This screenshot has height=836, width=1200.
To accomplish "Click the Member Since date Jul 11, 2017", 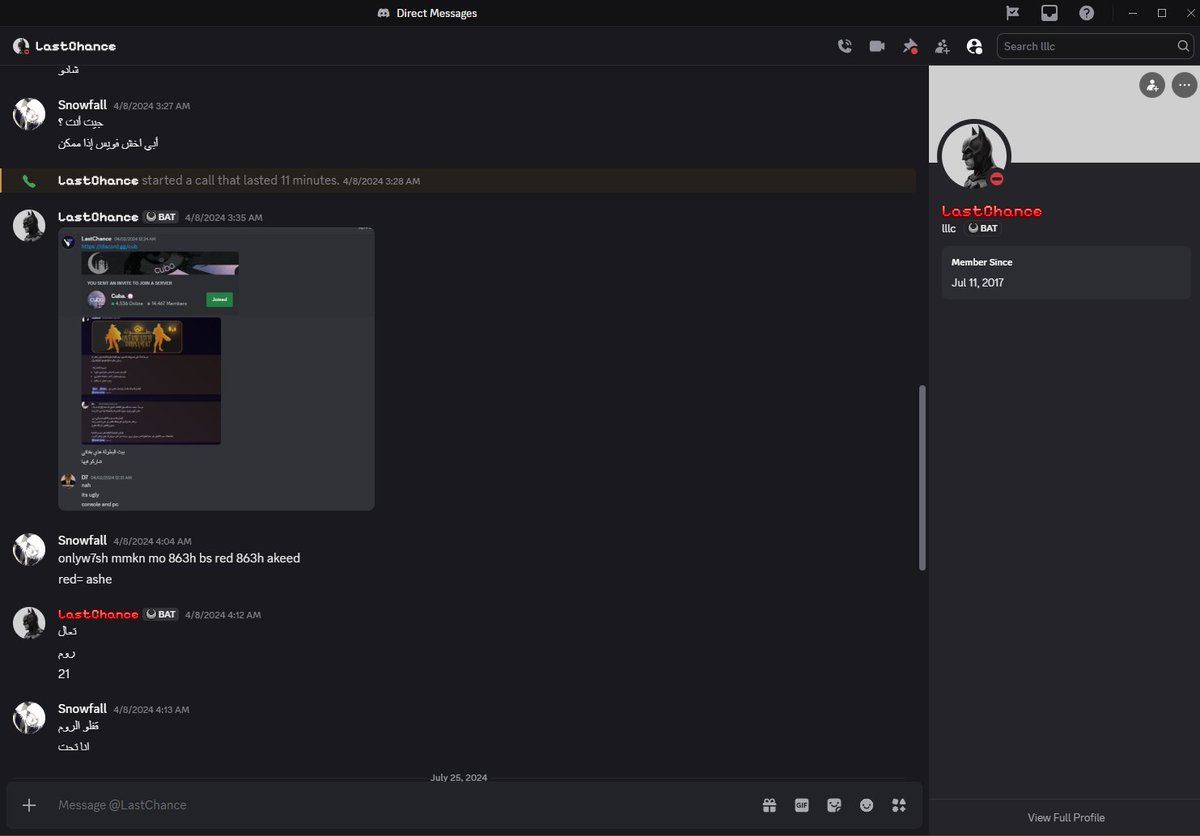I will tap(978, 283).
